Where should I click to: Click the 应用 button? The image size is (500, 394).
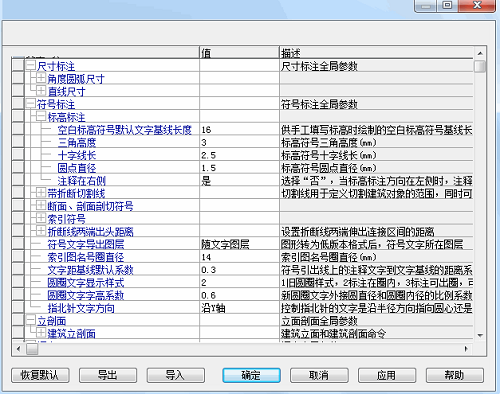387,375
